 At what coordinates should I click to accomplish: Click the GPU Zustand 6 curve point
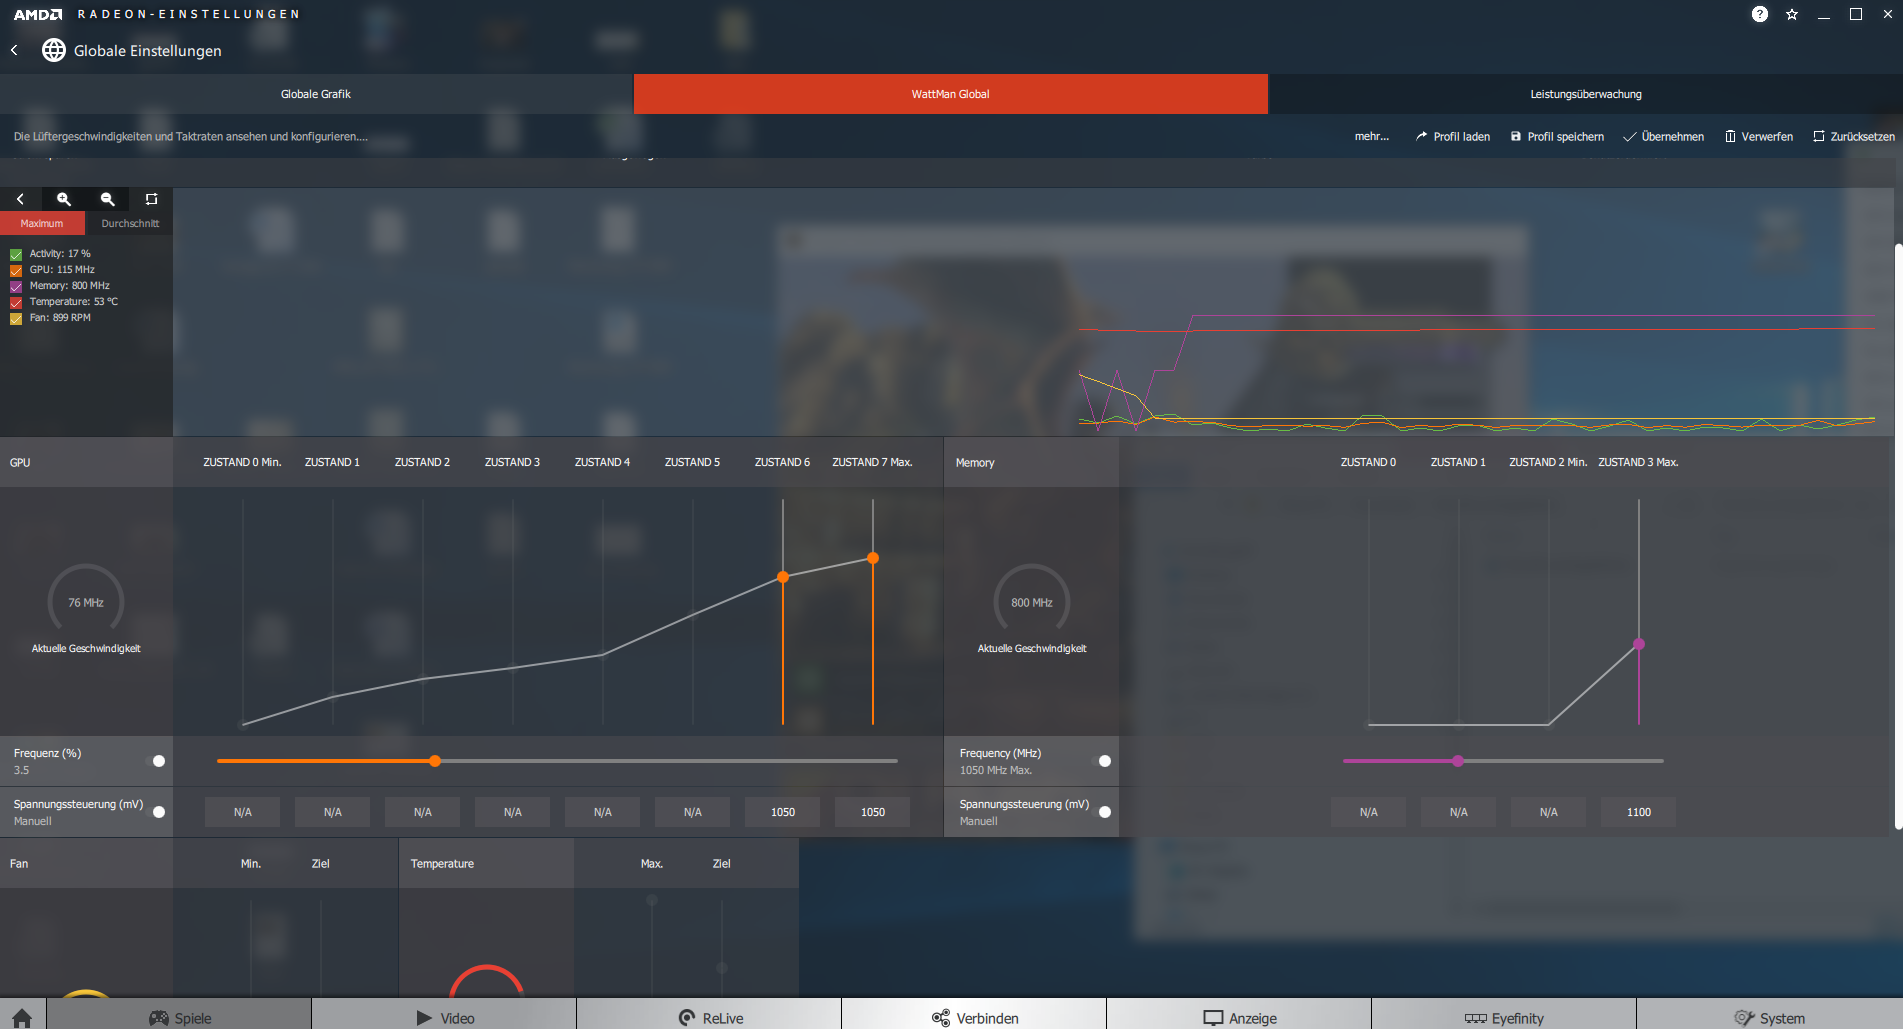(783, 577)
